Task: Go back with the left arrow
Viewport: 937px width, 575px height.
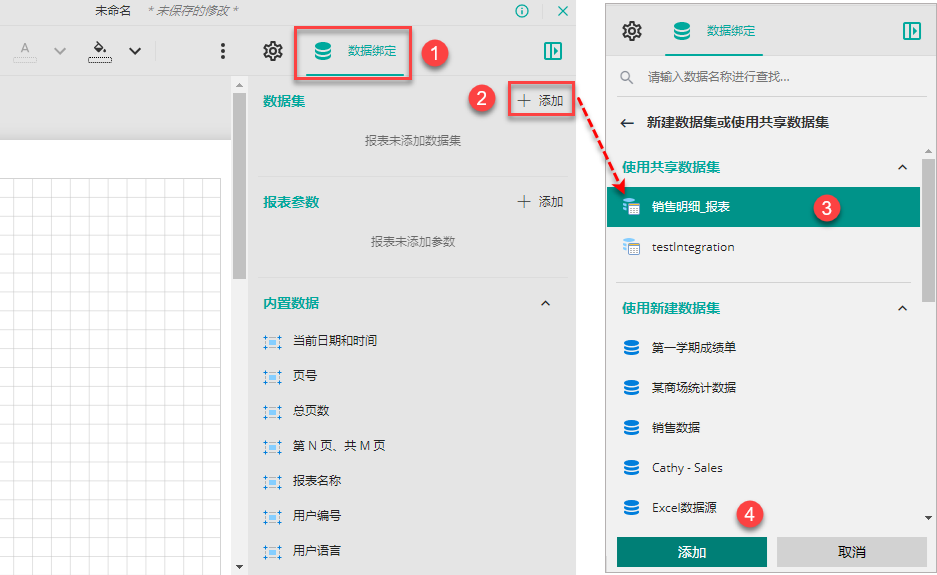Action: [x=627, y=123]
